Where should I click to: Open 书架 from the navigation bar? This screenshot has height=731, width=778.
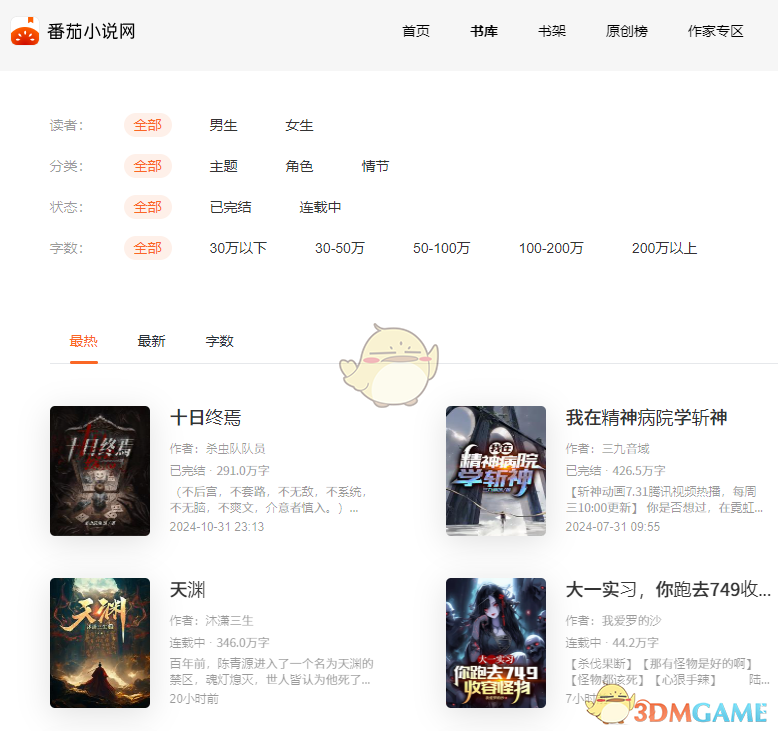click(552, 31)
